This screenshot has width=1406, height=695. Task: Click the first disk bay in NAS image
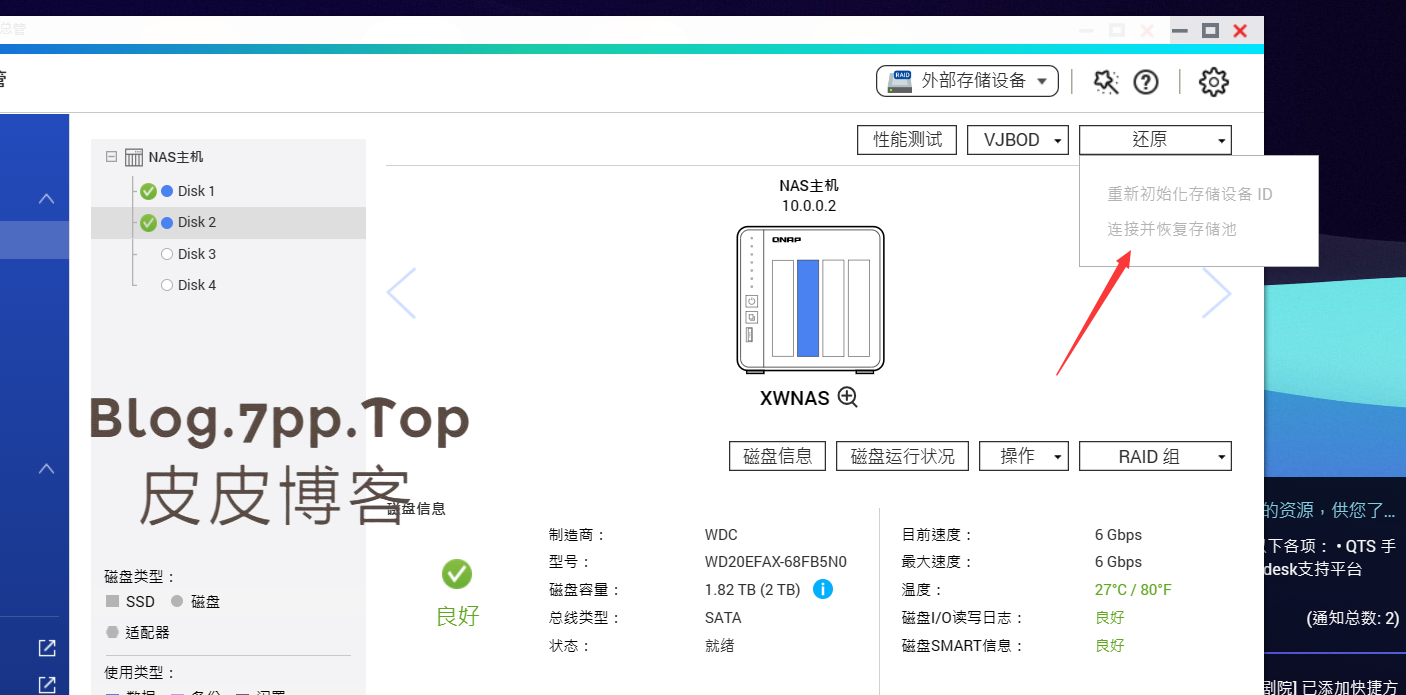(782, 308)
